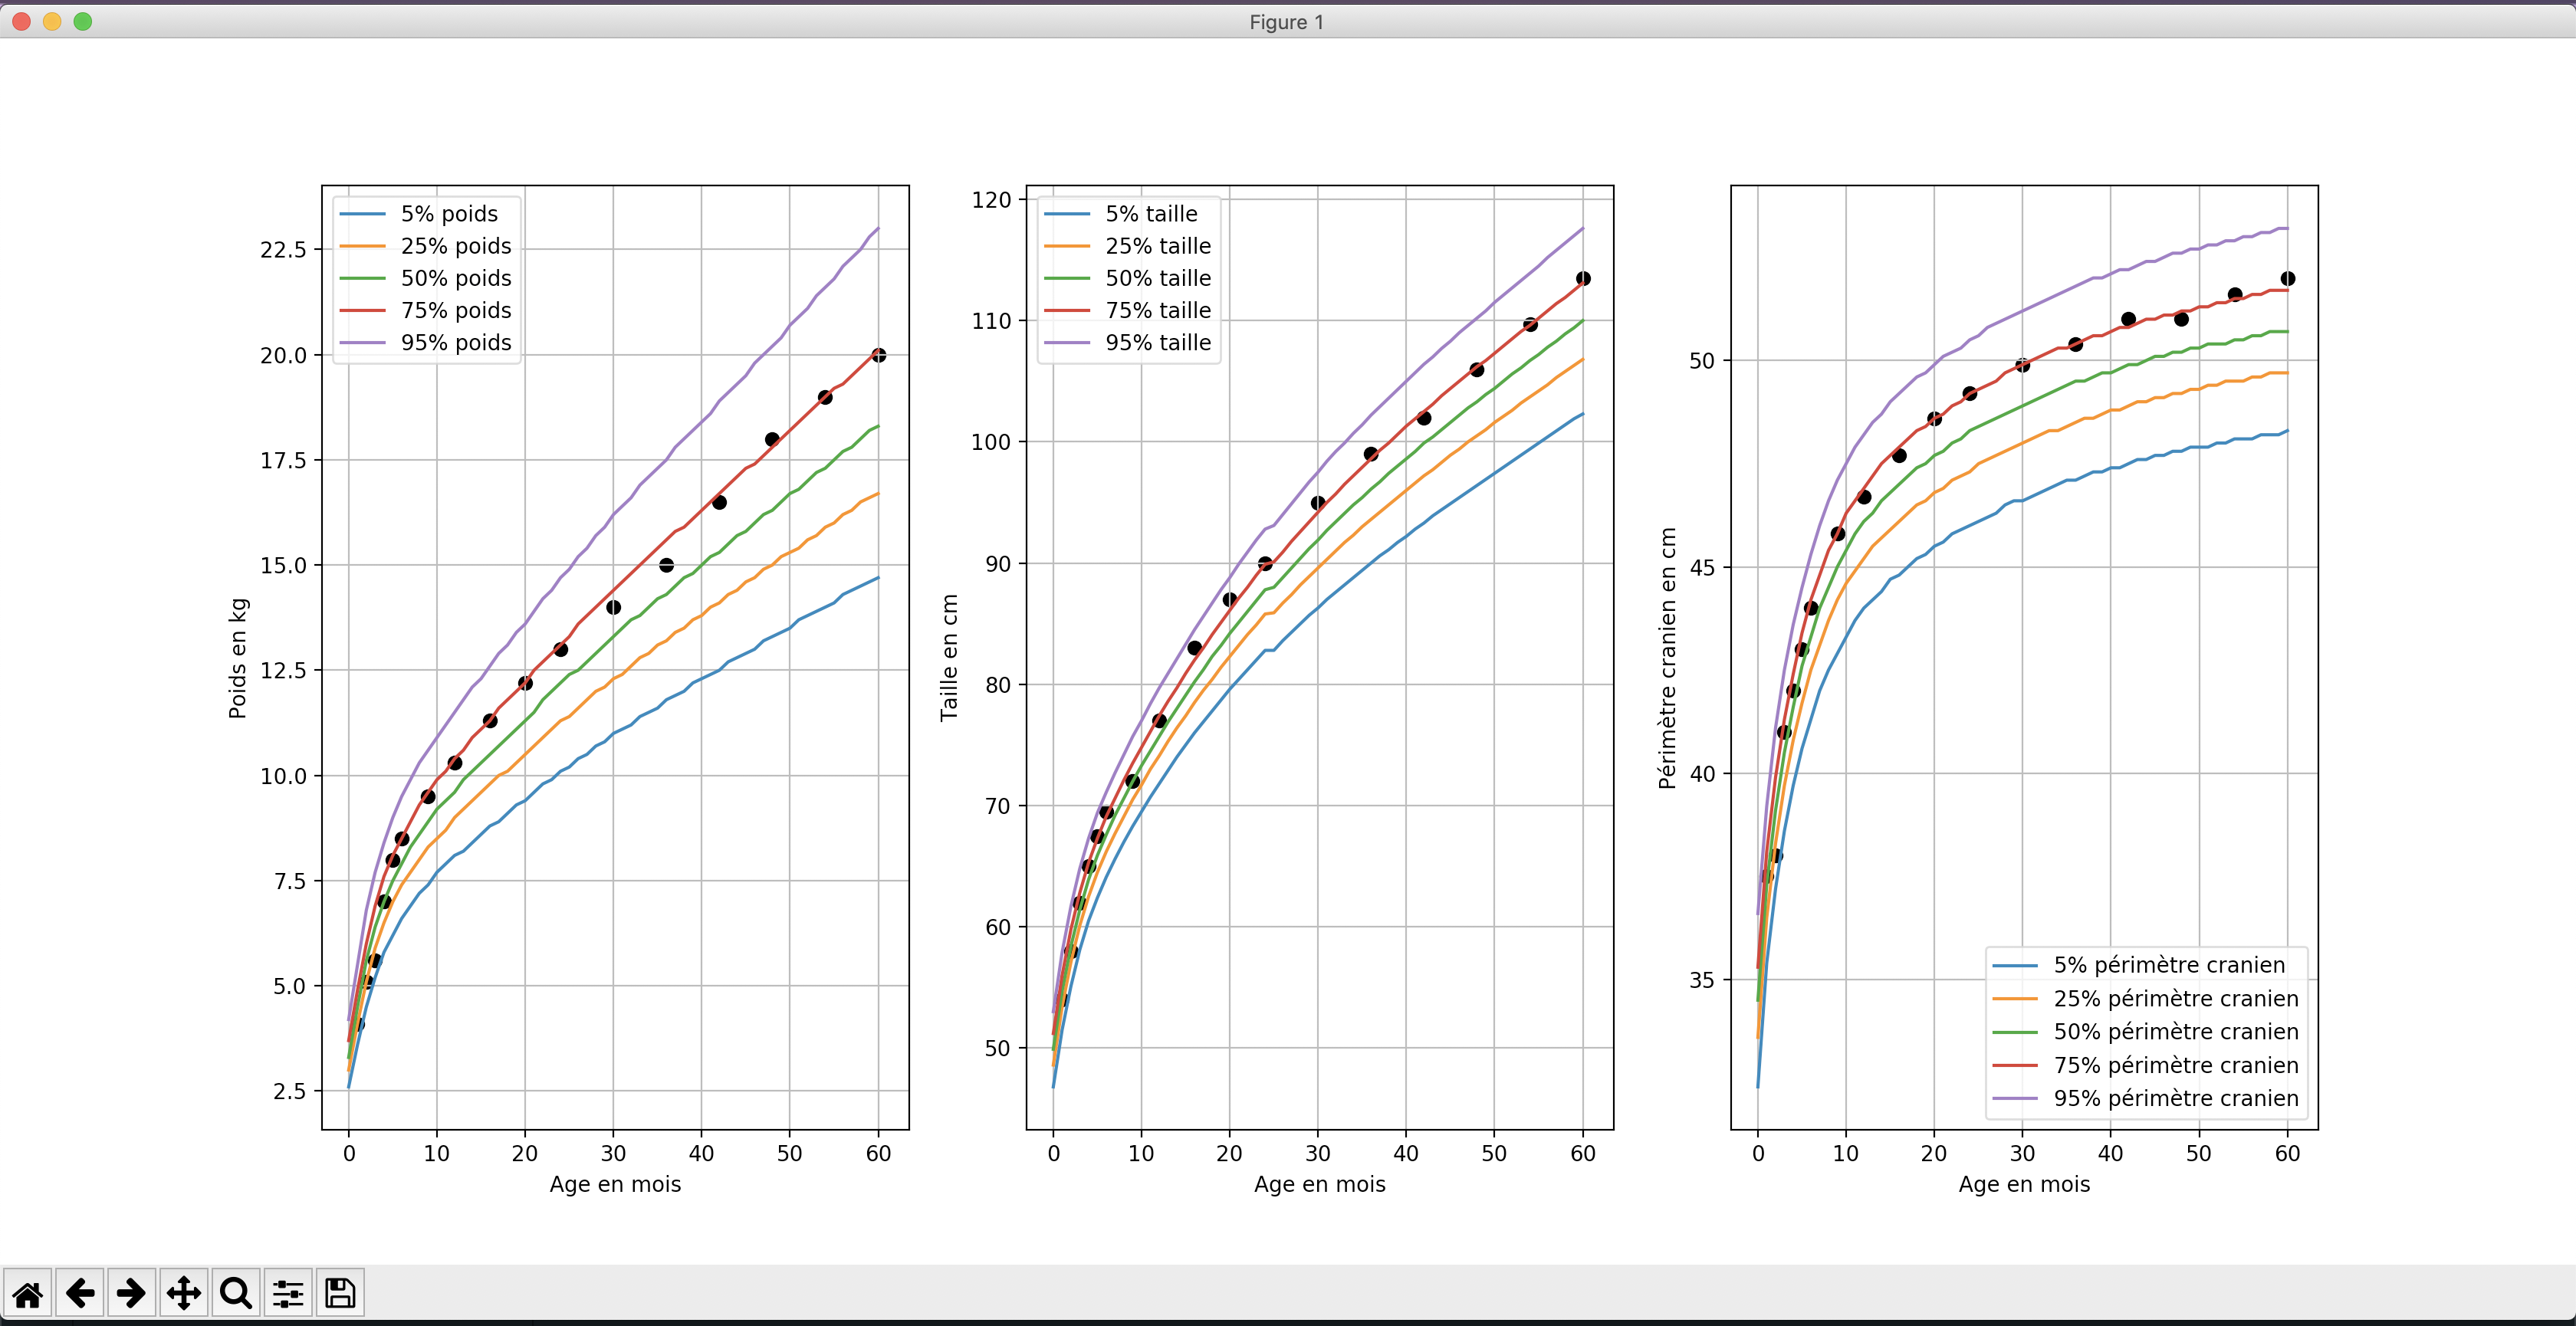Image resolution: width=2576 pixels, height=1326 pixels.
Task: Click the 30-month data point on height chart
Action: [x=1318, y=503]
